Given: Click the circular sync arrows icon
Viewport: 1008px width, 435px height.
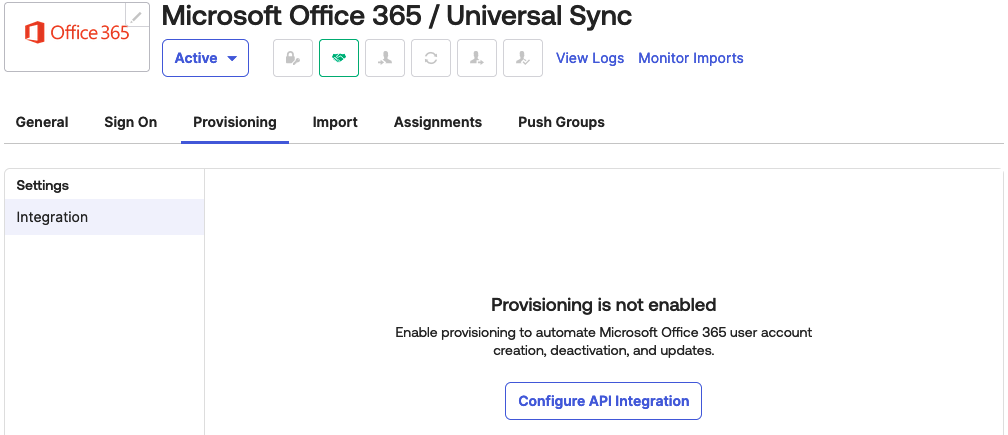Looking at the screenshot, I should tap(431, 58).
